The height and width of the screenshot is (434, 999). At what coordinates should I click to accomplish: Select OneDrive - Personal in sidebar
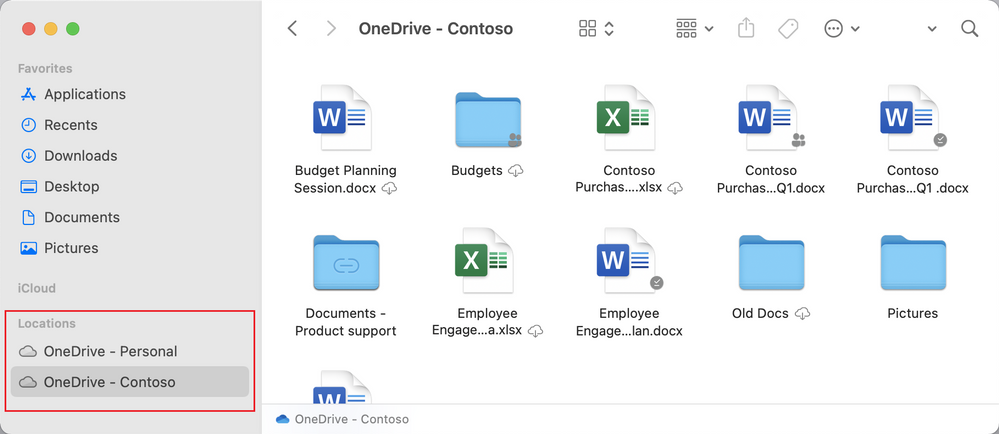[110, 351]
